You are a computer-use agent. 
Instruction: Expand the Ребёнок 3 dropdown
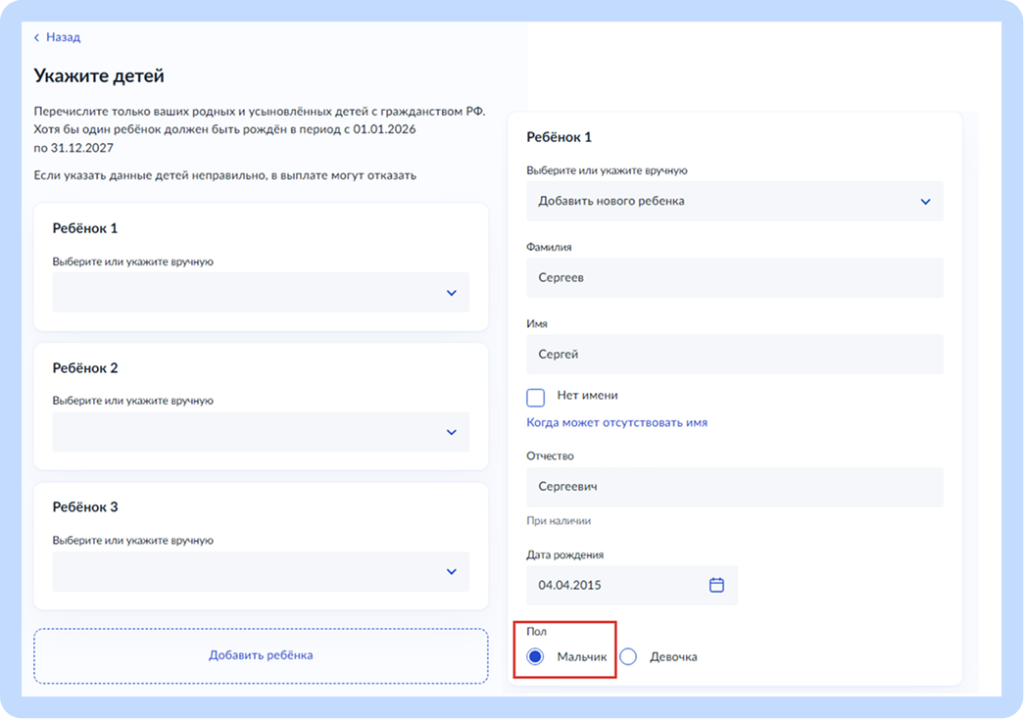pyautogui.click(x=261, y=571)
